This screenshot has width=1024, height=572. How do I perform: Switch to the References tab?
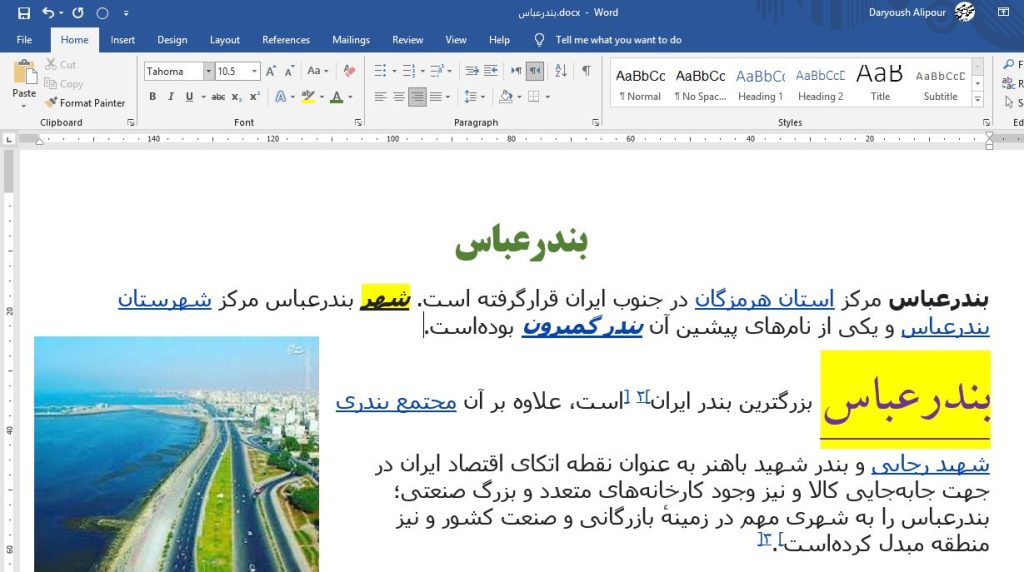[x=286, y=40]
